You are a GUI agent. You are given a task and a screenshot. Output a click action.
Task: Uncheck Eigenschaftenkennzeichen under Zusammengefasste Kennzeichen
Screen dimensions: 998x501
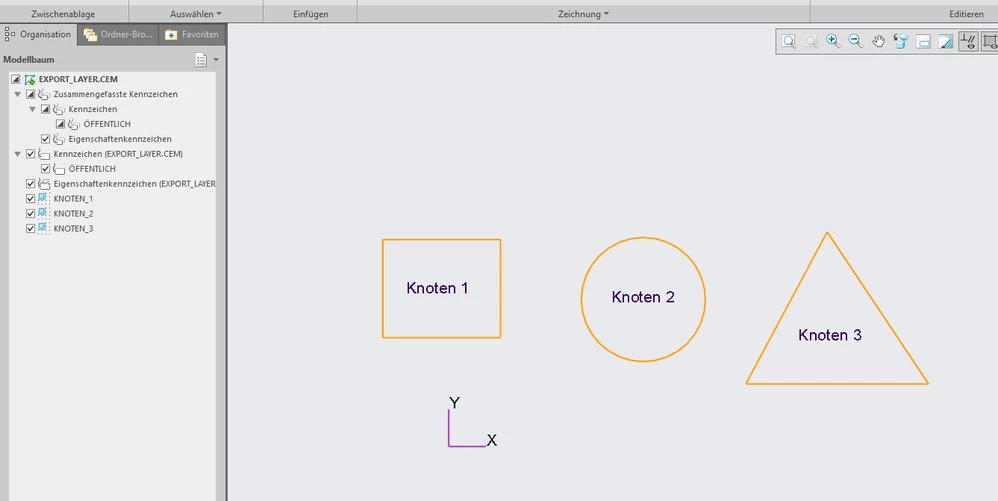click(x=45, y=139)
